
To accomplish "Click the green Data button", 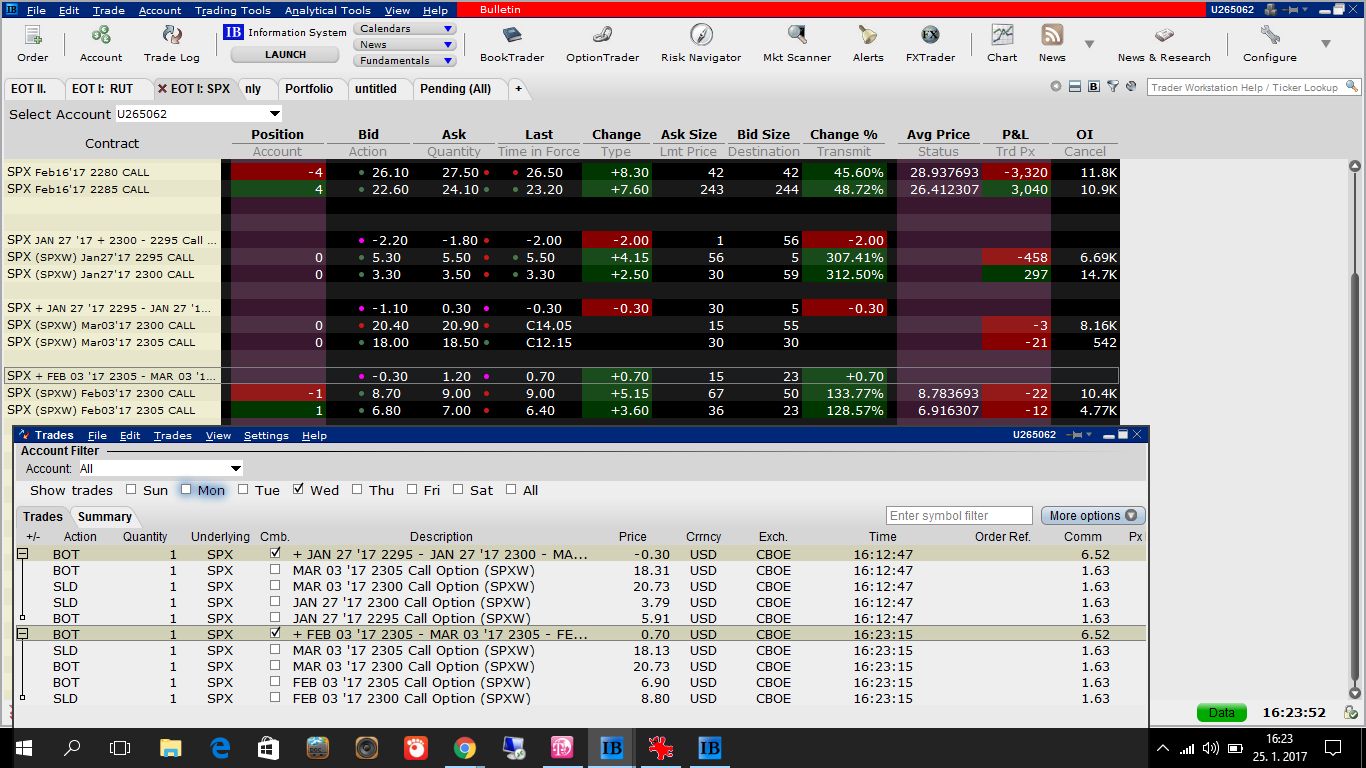I will pos(1222,713).
